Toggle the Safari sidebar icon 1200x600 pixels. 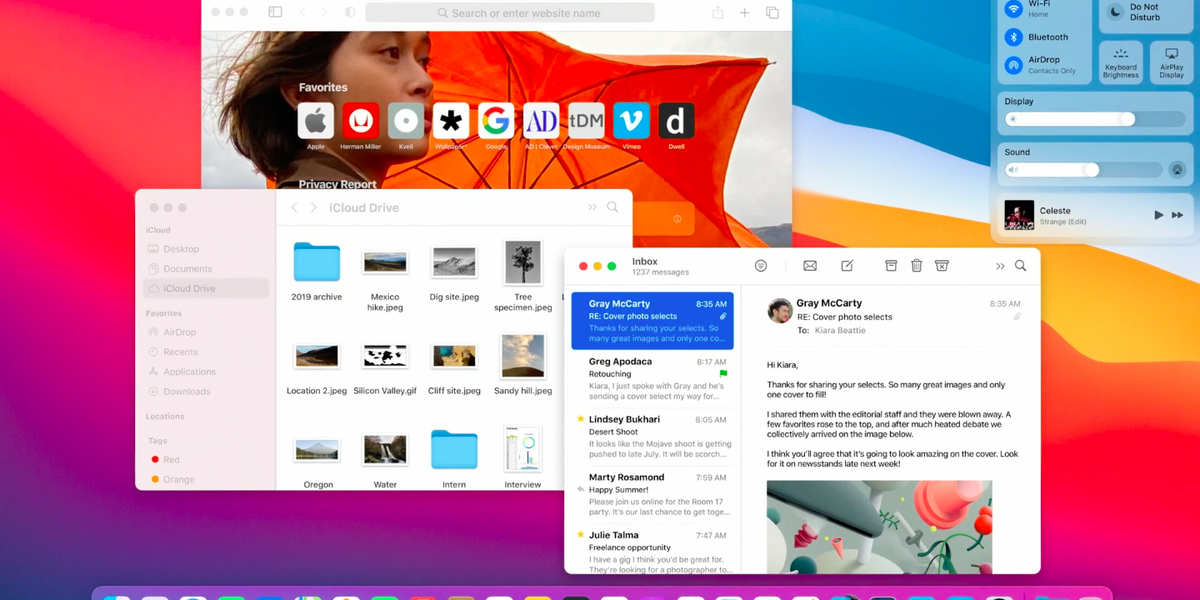pos(275,12)
